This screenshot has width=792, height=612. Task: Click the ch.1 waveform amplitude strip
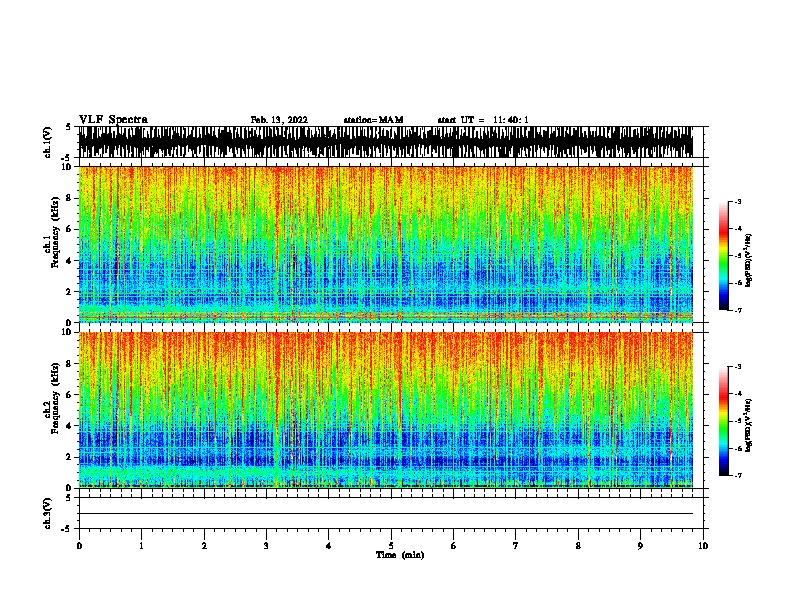coord(386,142)
